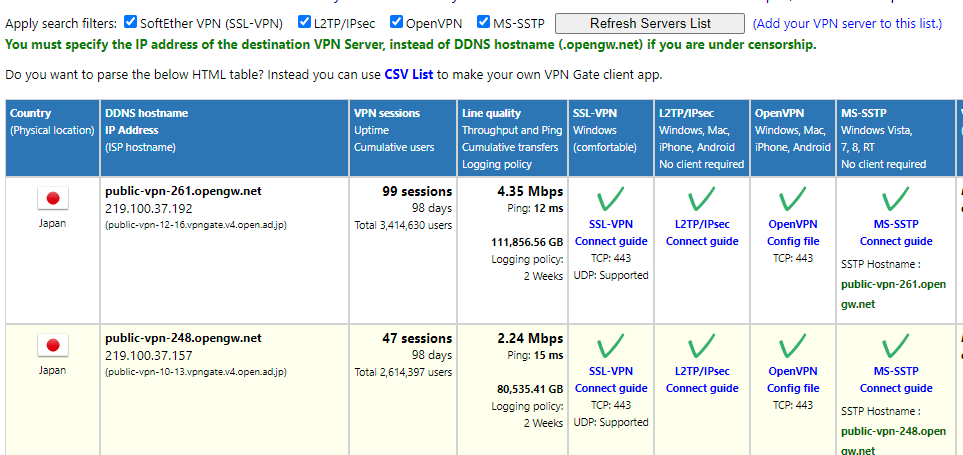Click the L2TP/IPsec column header
Viewport: 963px width, 455px height.
point(702,138)
